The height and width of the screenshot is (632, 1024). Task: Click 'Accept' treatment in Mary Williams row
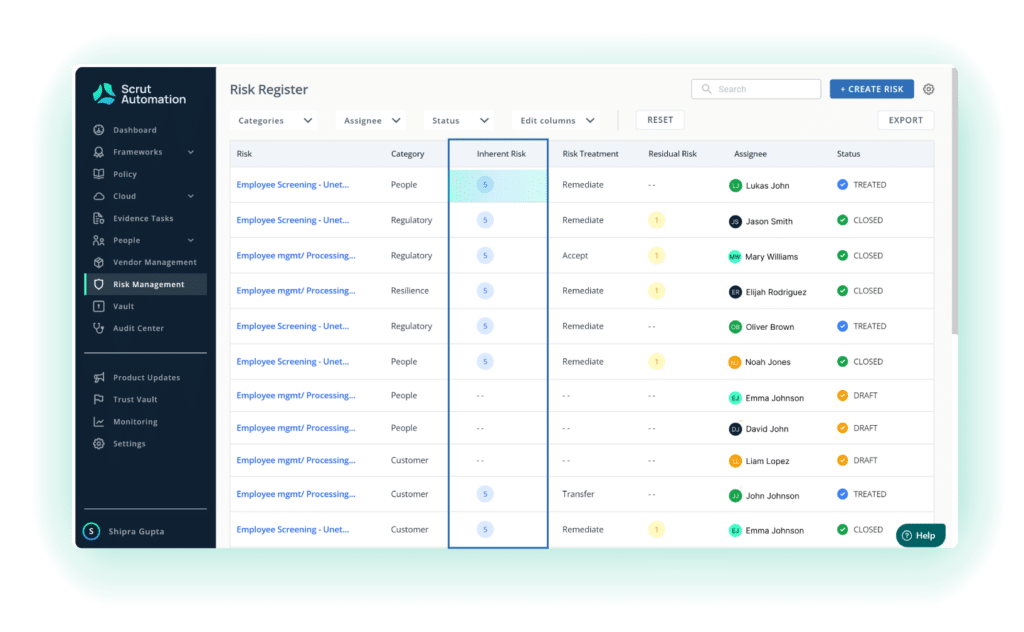coord(575,255)
